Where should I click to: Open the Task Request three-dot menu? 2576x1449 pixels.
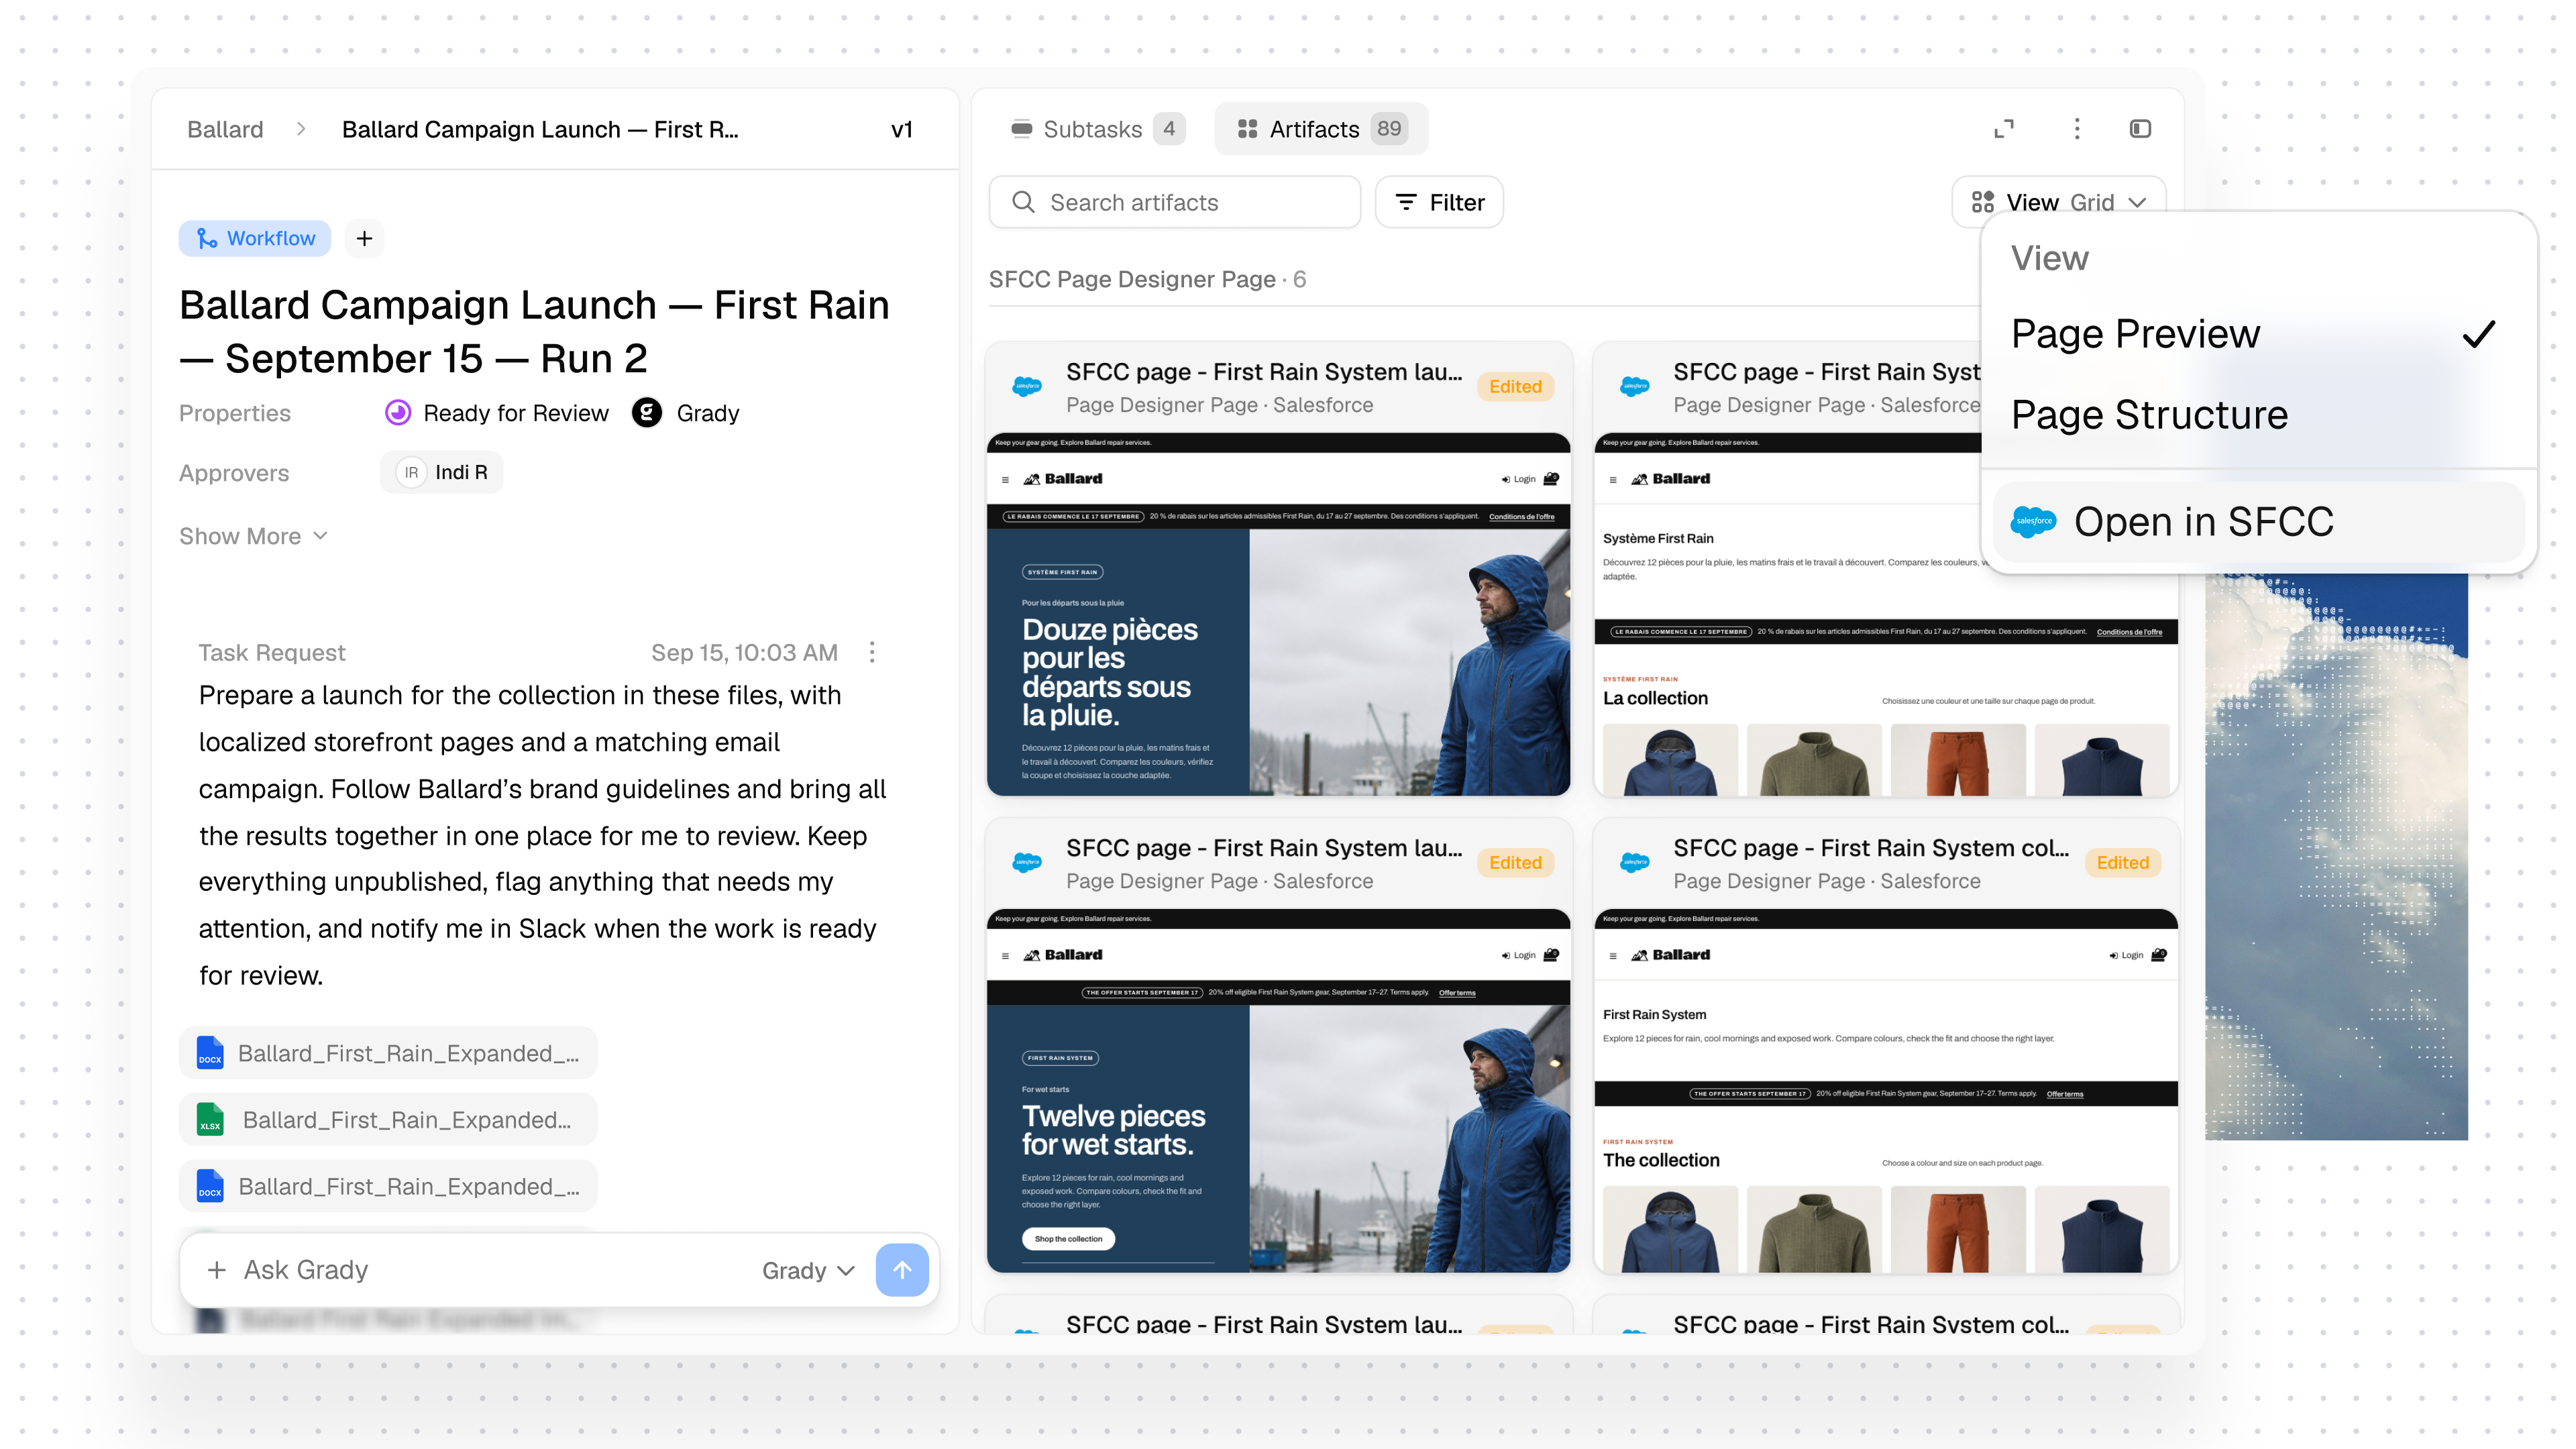[872, 652]
